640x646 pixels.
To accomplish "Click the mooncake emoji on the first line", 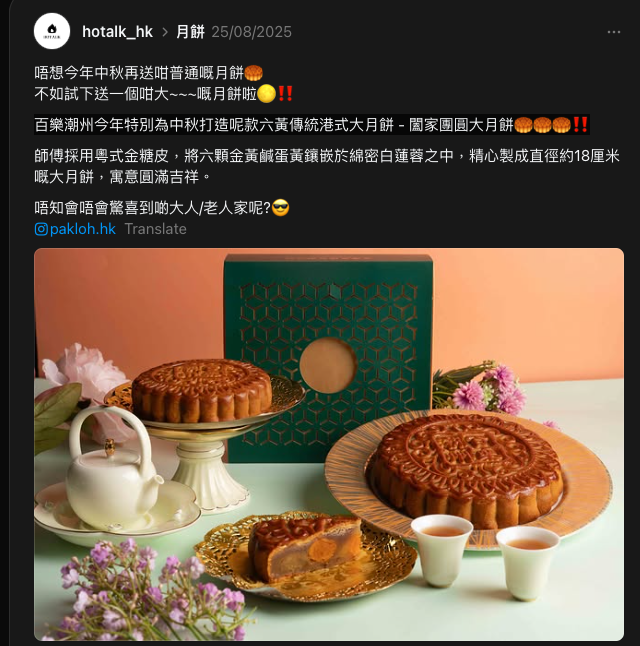I will coord(253,73).
